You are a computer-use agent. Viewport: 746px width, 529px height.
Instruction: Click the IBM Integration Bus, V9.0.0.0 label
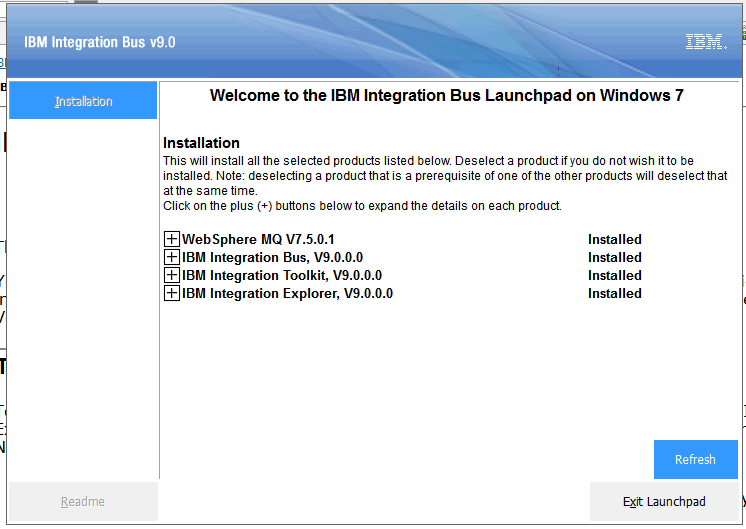(x=273, y=257)
